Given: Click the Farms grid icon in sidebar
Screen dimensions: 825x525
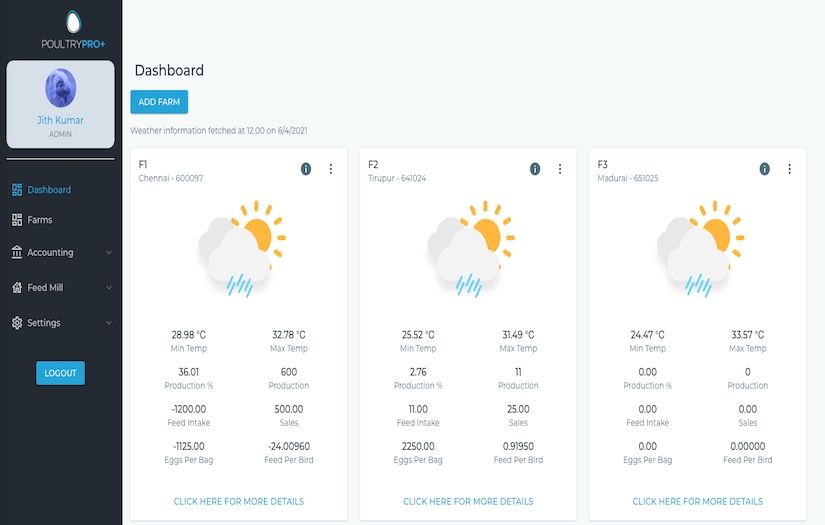Looking at the screenshot, I should click(17, 220).
